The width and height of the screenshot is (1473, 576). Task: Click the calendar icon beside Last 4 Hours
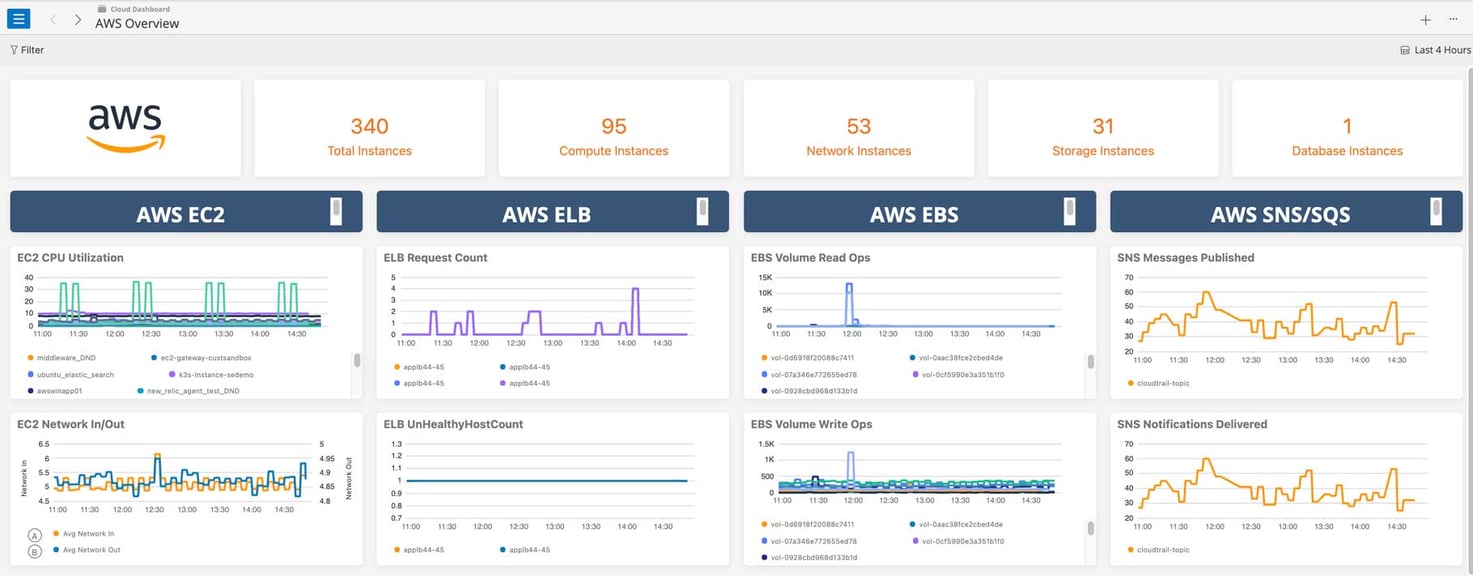coord(1405,50)
